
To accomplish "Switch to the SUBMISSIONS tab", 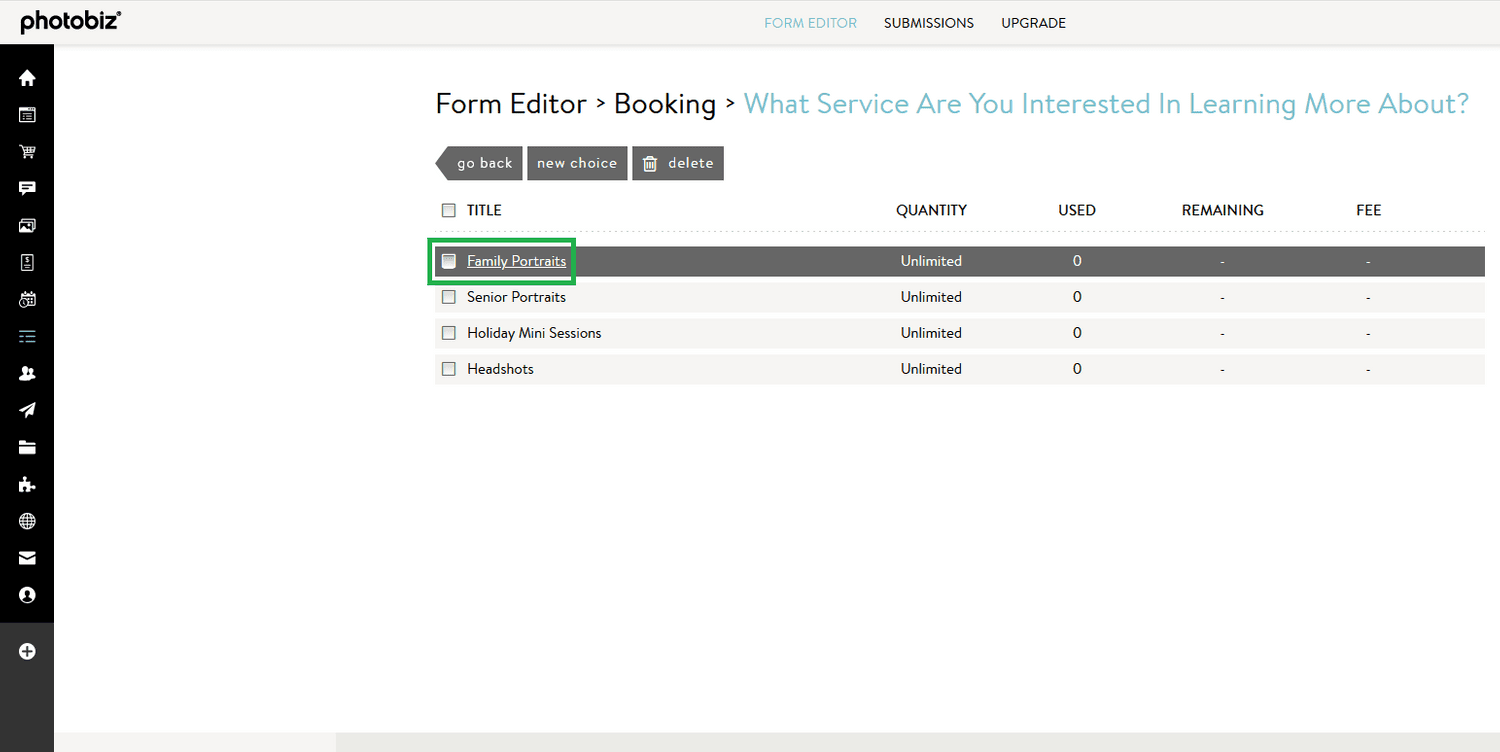I will 928,22.
